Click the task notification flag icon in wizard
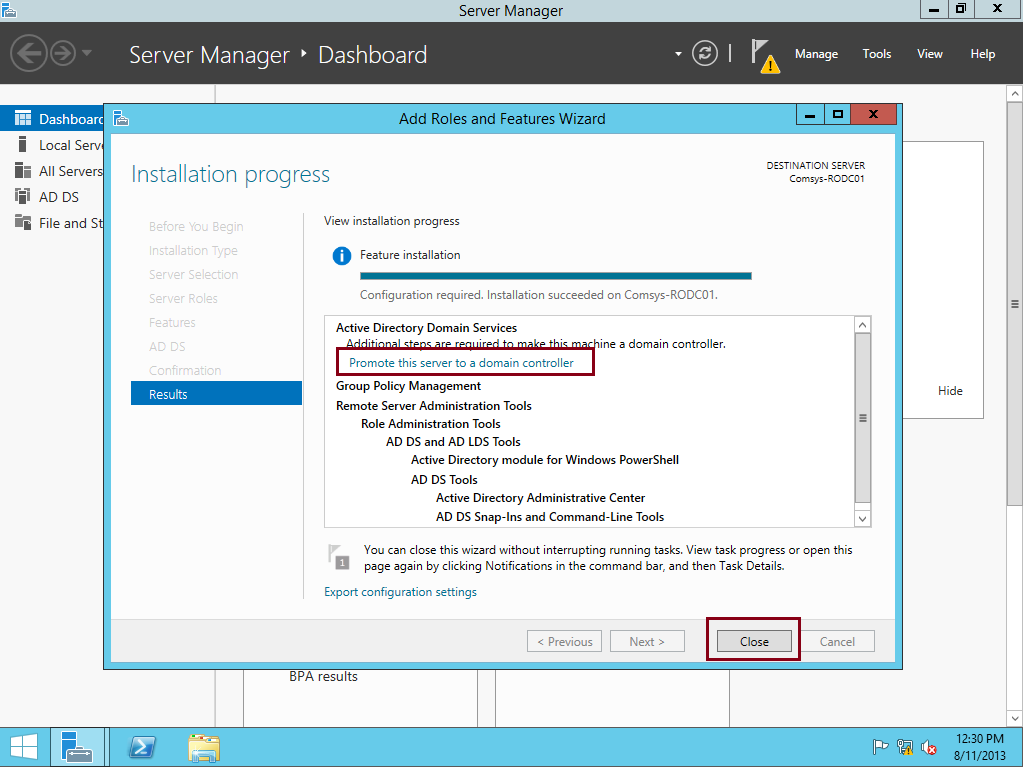 coord(339,557)
